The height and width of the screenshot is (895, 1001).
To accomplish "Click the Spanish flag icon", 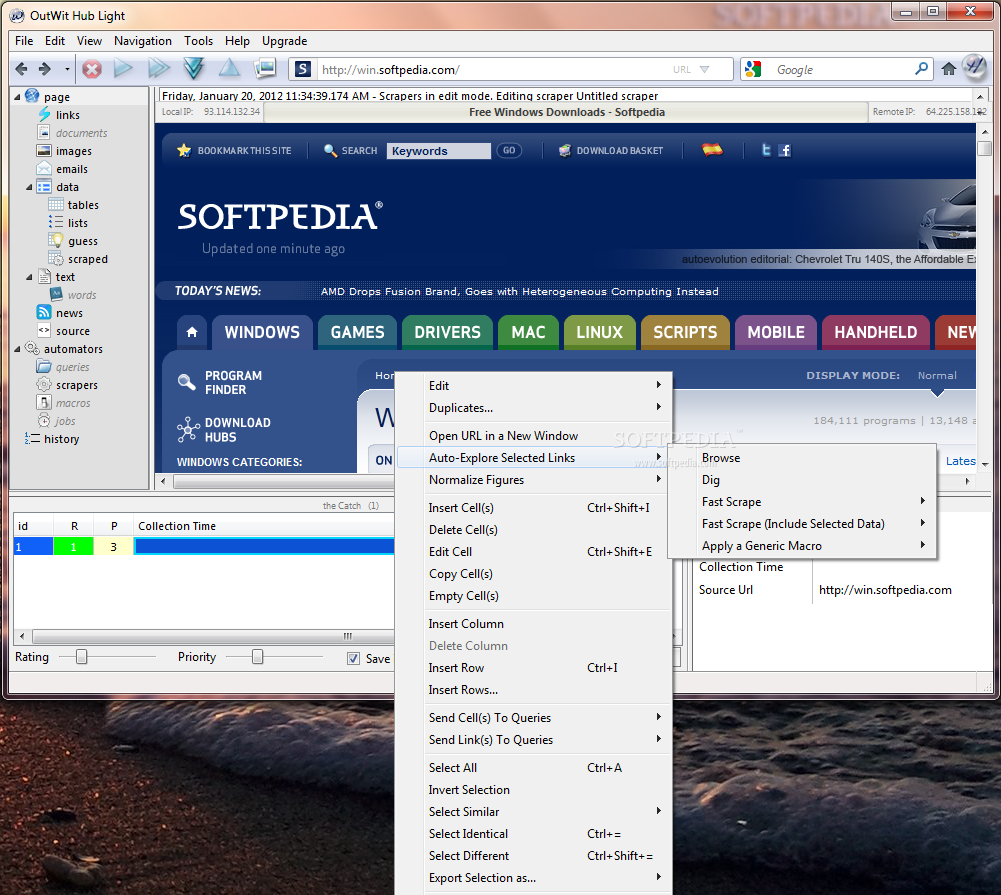I will click(712, 150).
